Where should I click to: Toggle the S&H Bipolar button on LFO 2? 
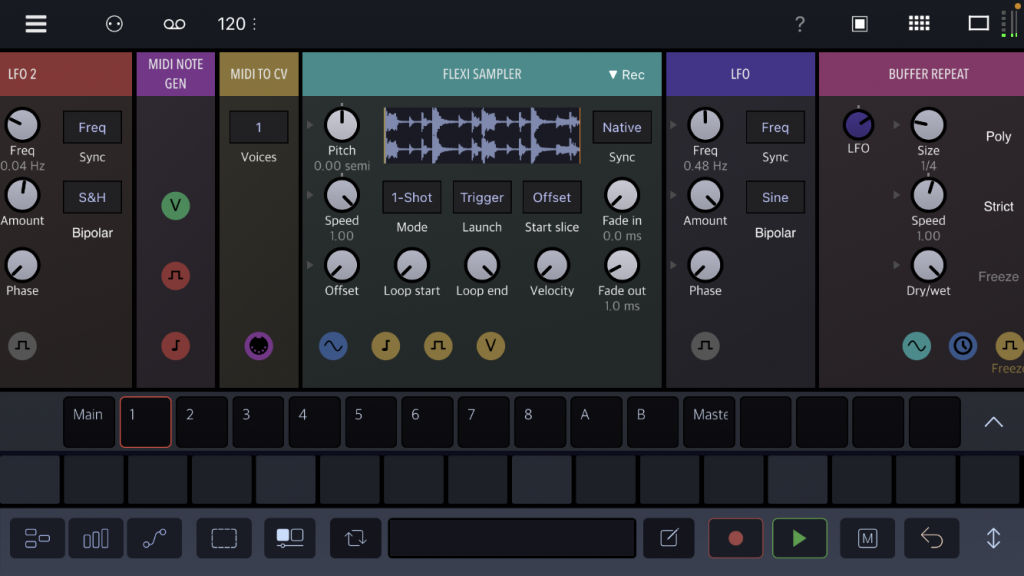tap(92, 197)
